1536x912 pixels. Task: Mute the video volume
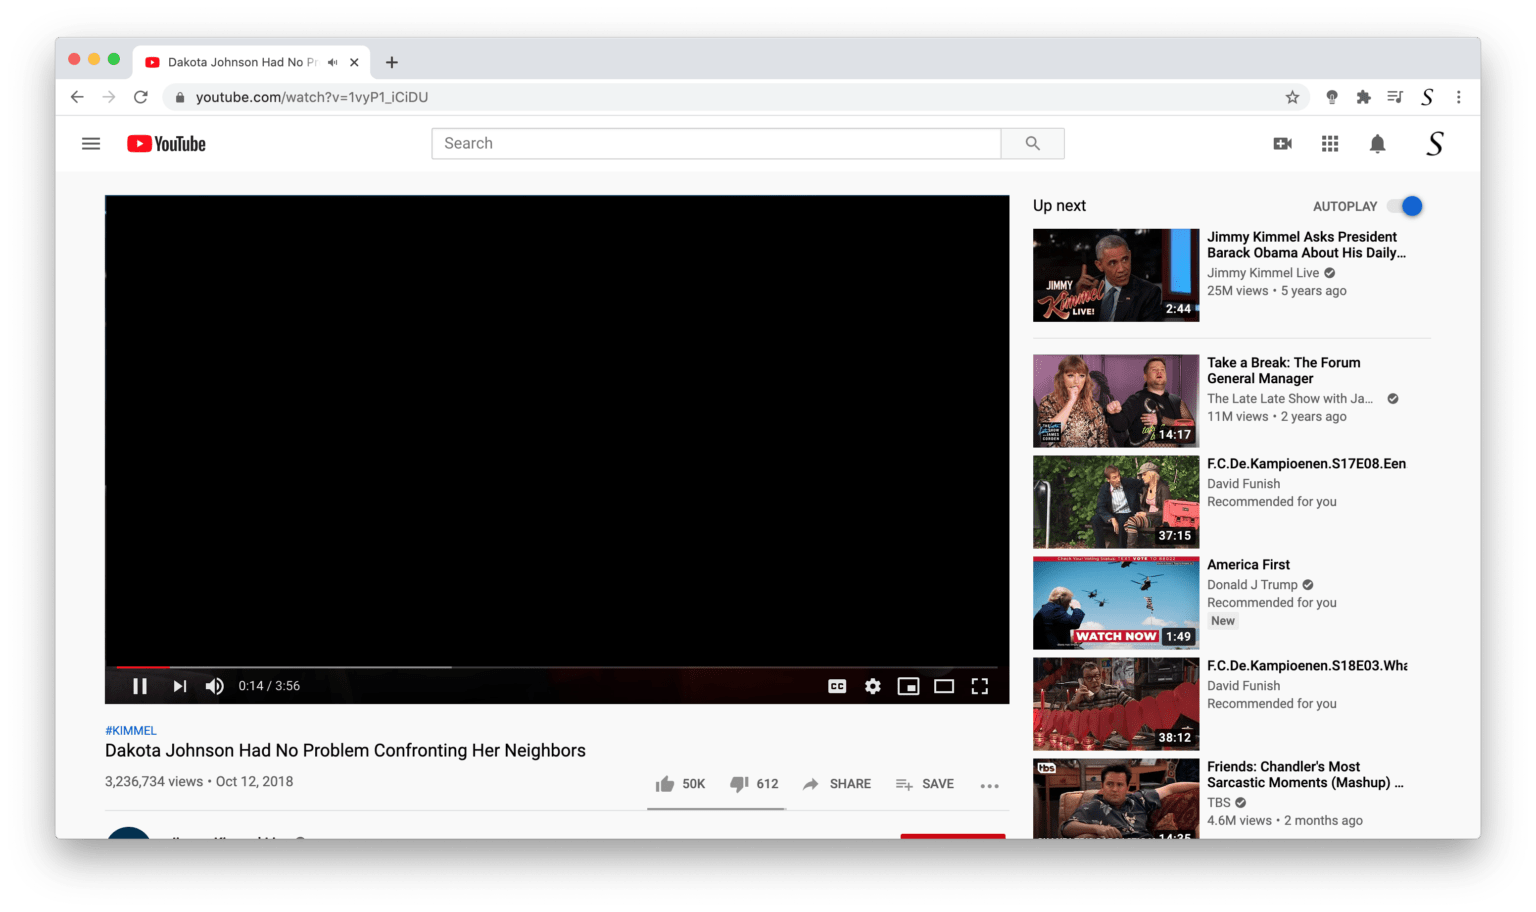[x=214, y=686]
